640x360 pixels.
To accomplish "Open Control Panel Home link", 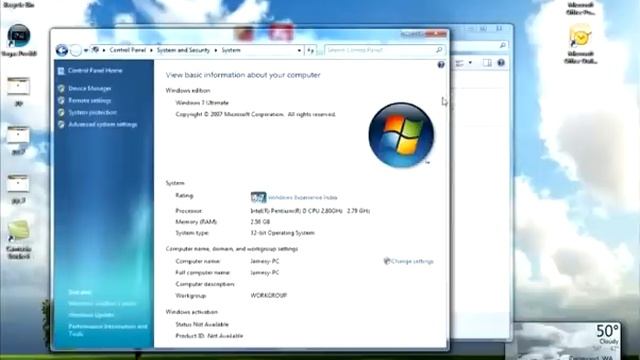I will [95, 70].
